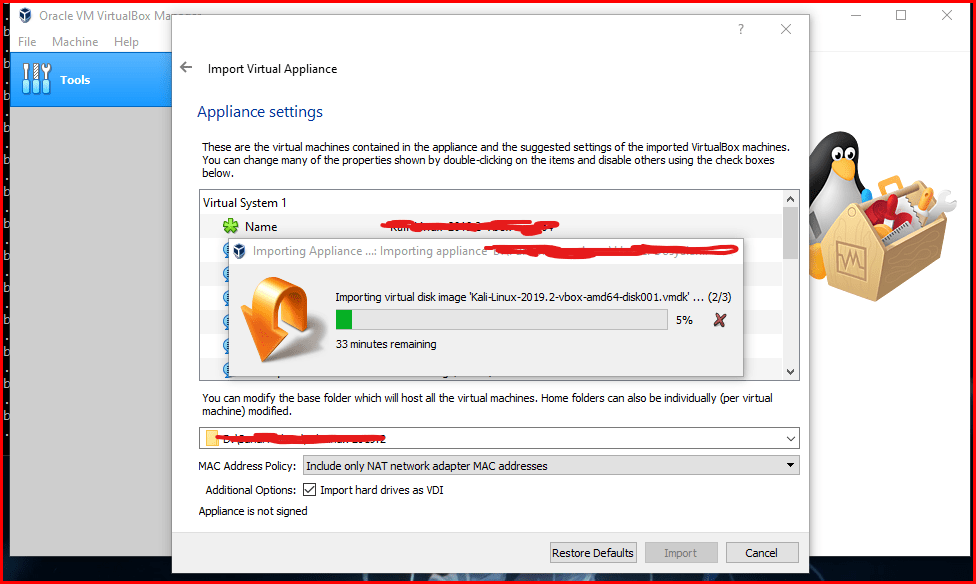This screenshot has height=584, width=976.
Task: Select Tools in the VirtualBox sidebar
Action: pos(91,80)
